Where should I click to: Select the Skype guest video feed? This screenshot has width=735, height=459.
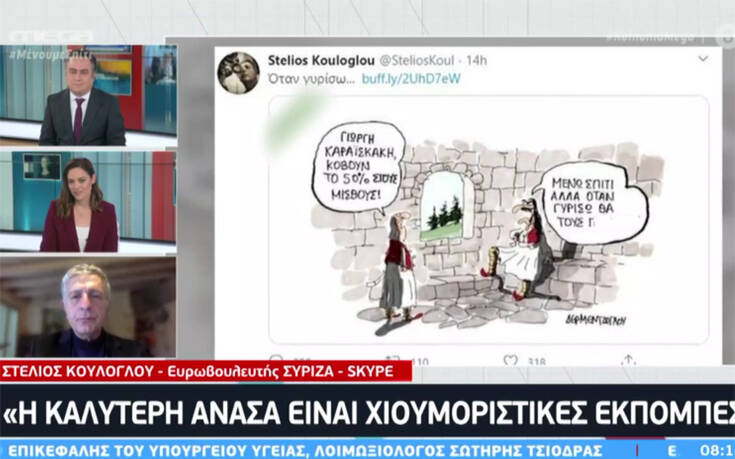pyautogui.click(x=88, y=307)
